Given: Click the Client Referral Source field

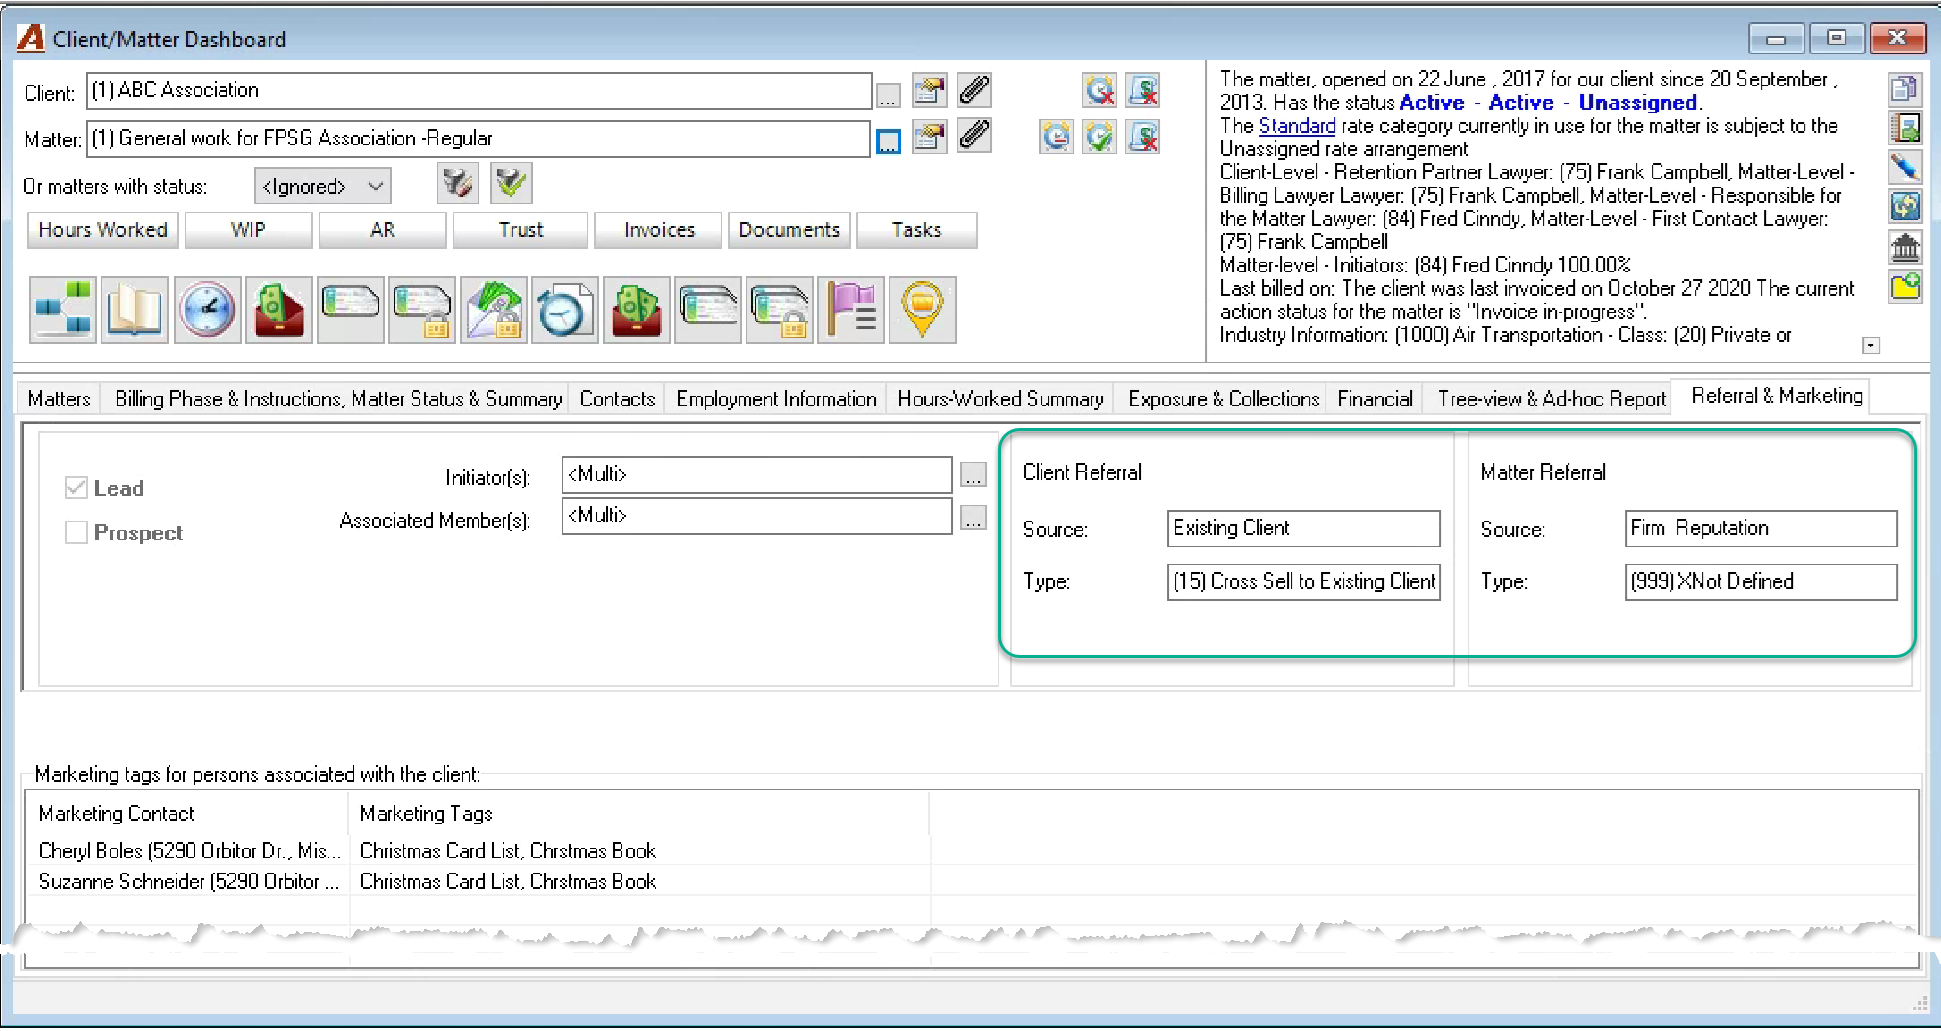Looking at the screenshot, I should point(1303,529).
